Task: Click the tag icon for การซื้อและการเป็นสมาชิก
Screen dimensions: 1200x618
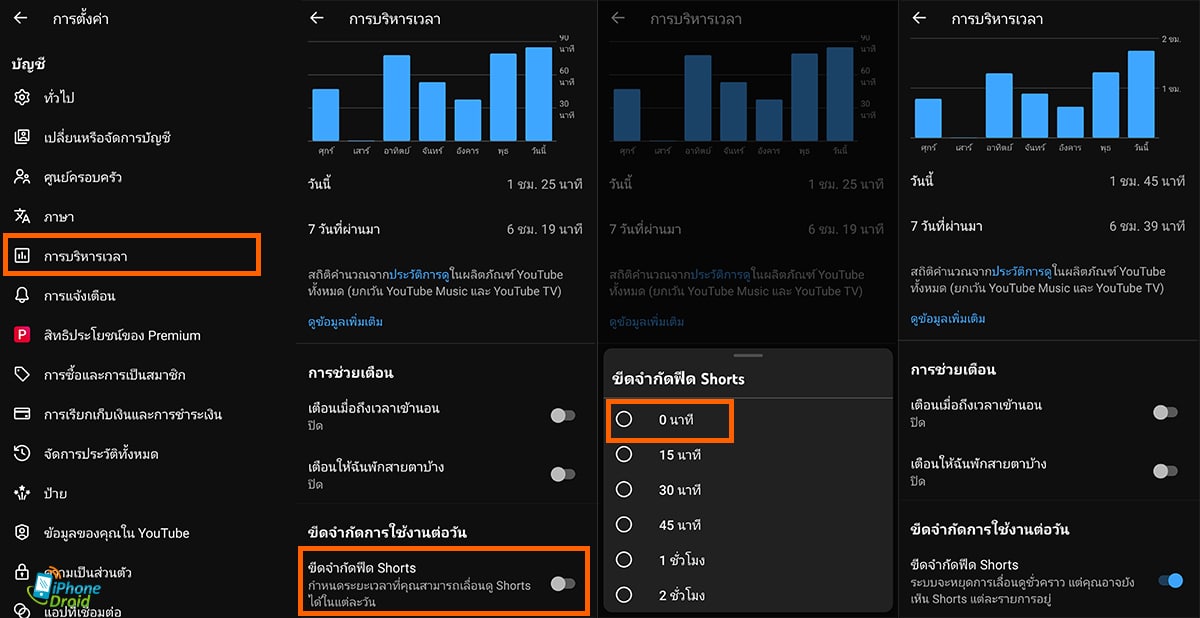Action: click(x=22, y=375)
